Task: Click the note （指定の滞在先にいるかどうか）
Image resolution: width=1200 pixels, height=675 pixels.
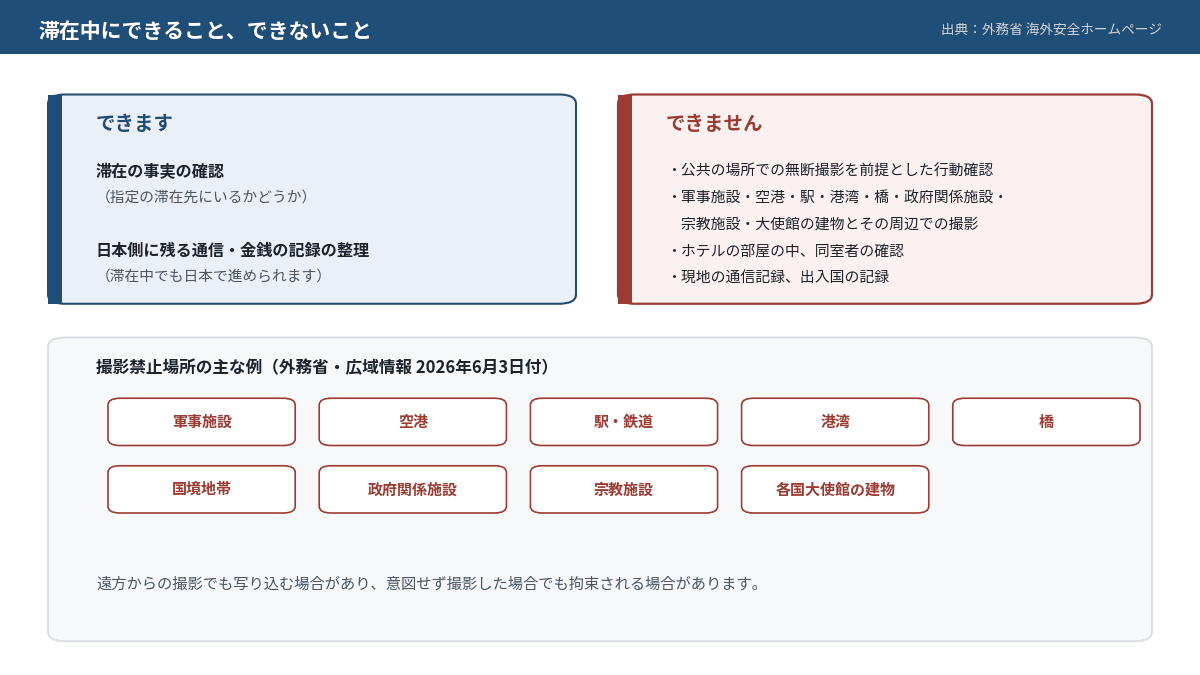Action: pyautogui.click(x=206, y=196)
